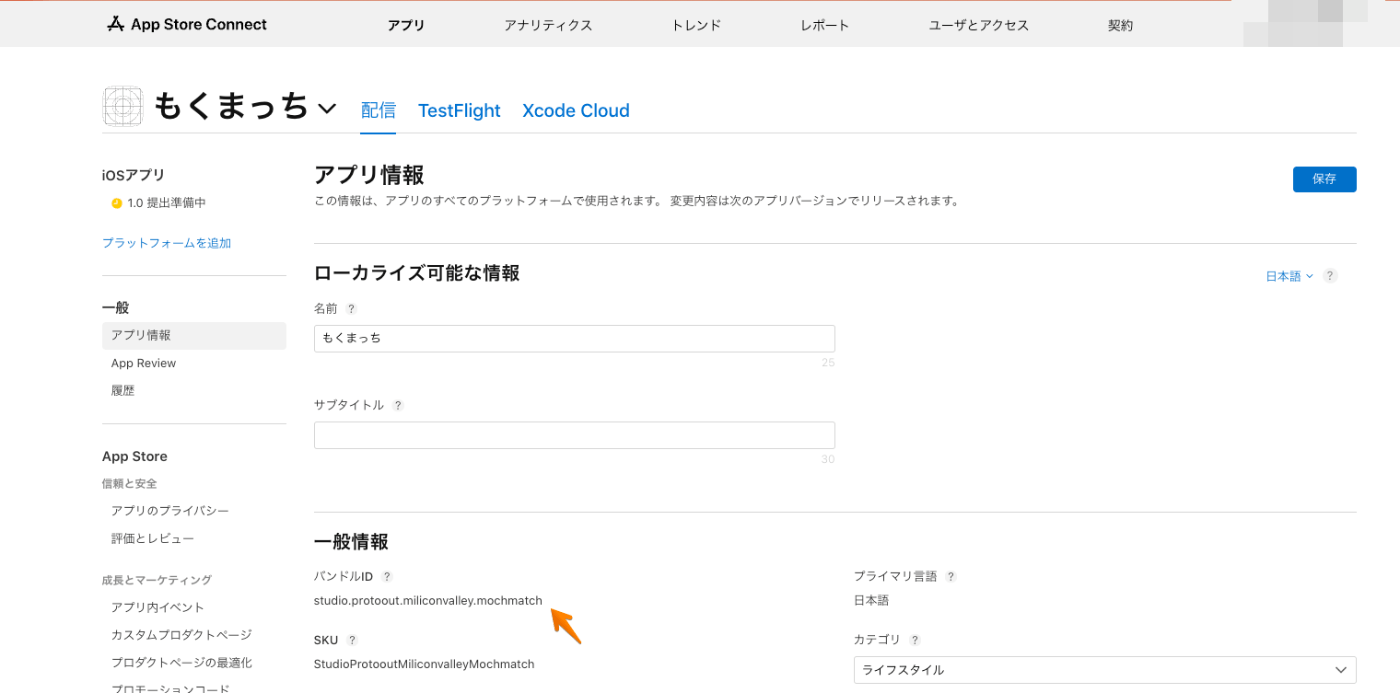Open help for プライマリ言語
Screen dimensions: 1400x693
(951, 577)
